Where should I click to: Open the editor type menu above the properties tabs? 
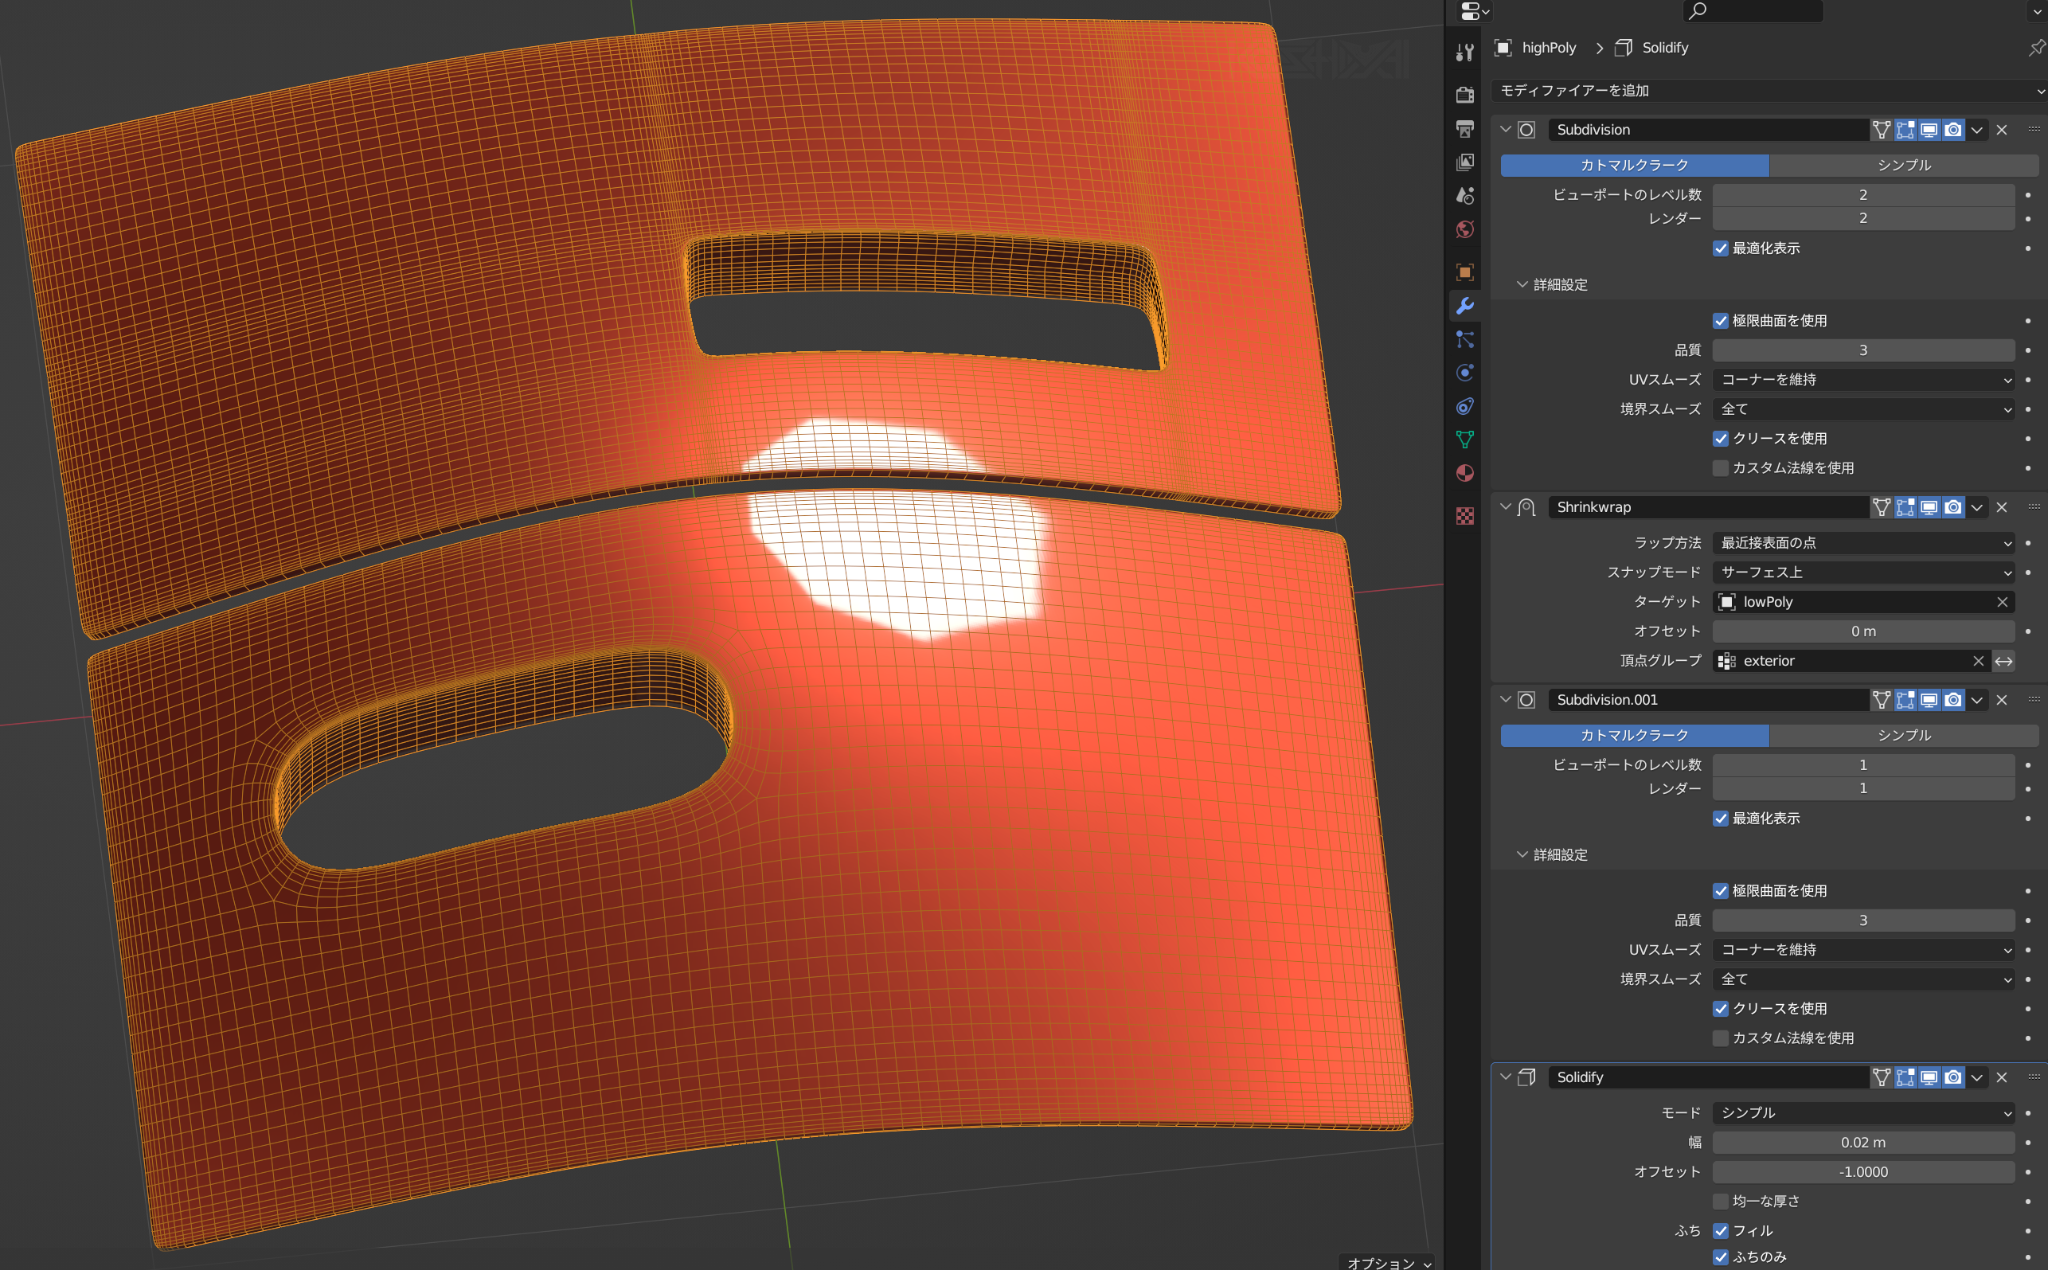pos(1474,11)
